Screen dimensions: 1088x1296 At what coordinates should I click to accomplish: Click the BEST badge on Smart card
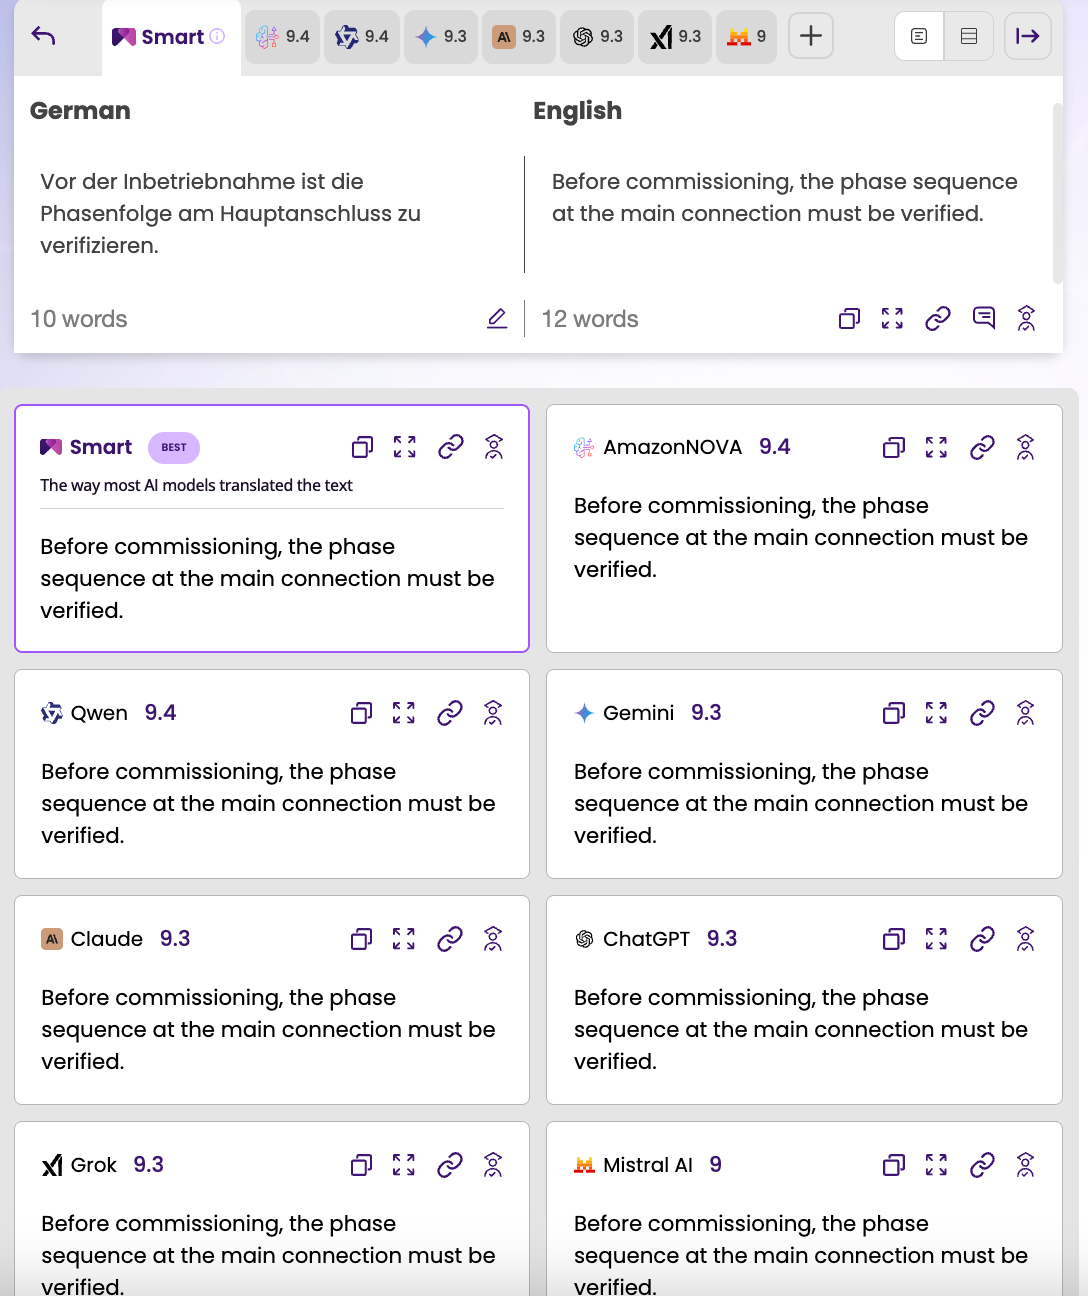(x=174, y=447)
